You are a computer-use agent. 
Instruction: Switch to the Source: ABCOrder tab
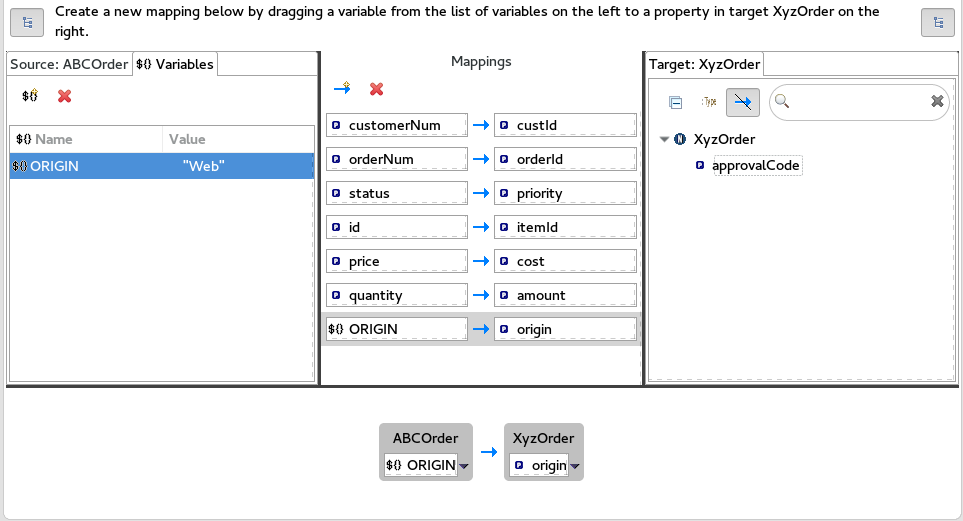tap(69, 64)
